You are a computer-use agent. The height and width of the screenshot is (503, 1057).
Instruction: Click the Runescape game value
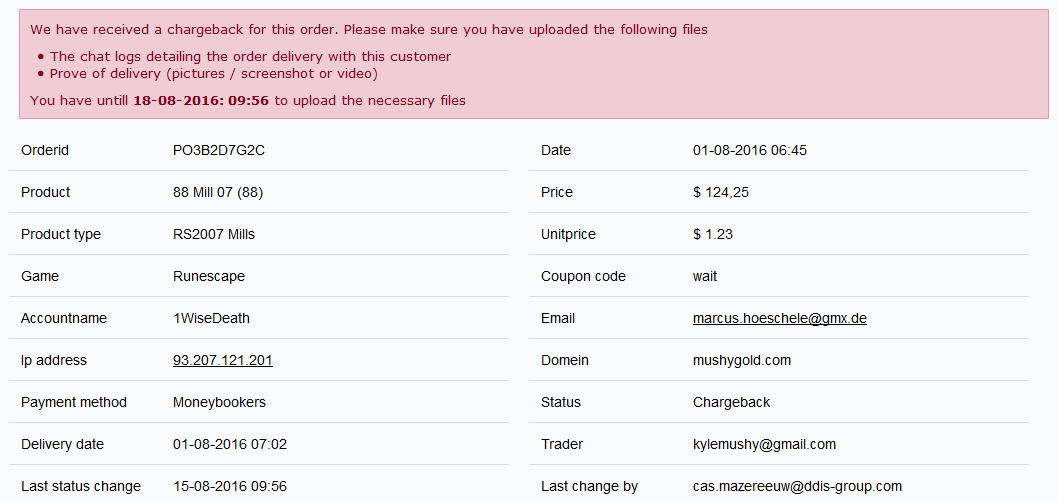point(208,276)
